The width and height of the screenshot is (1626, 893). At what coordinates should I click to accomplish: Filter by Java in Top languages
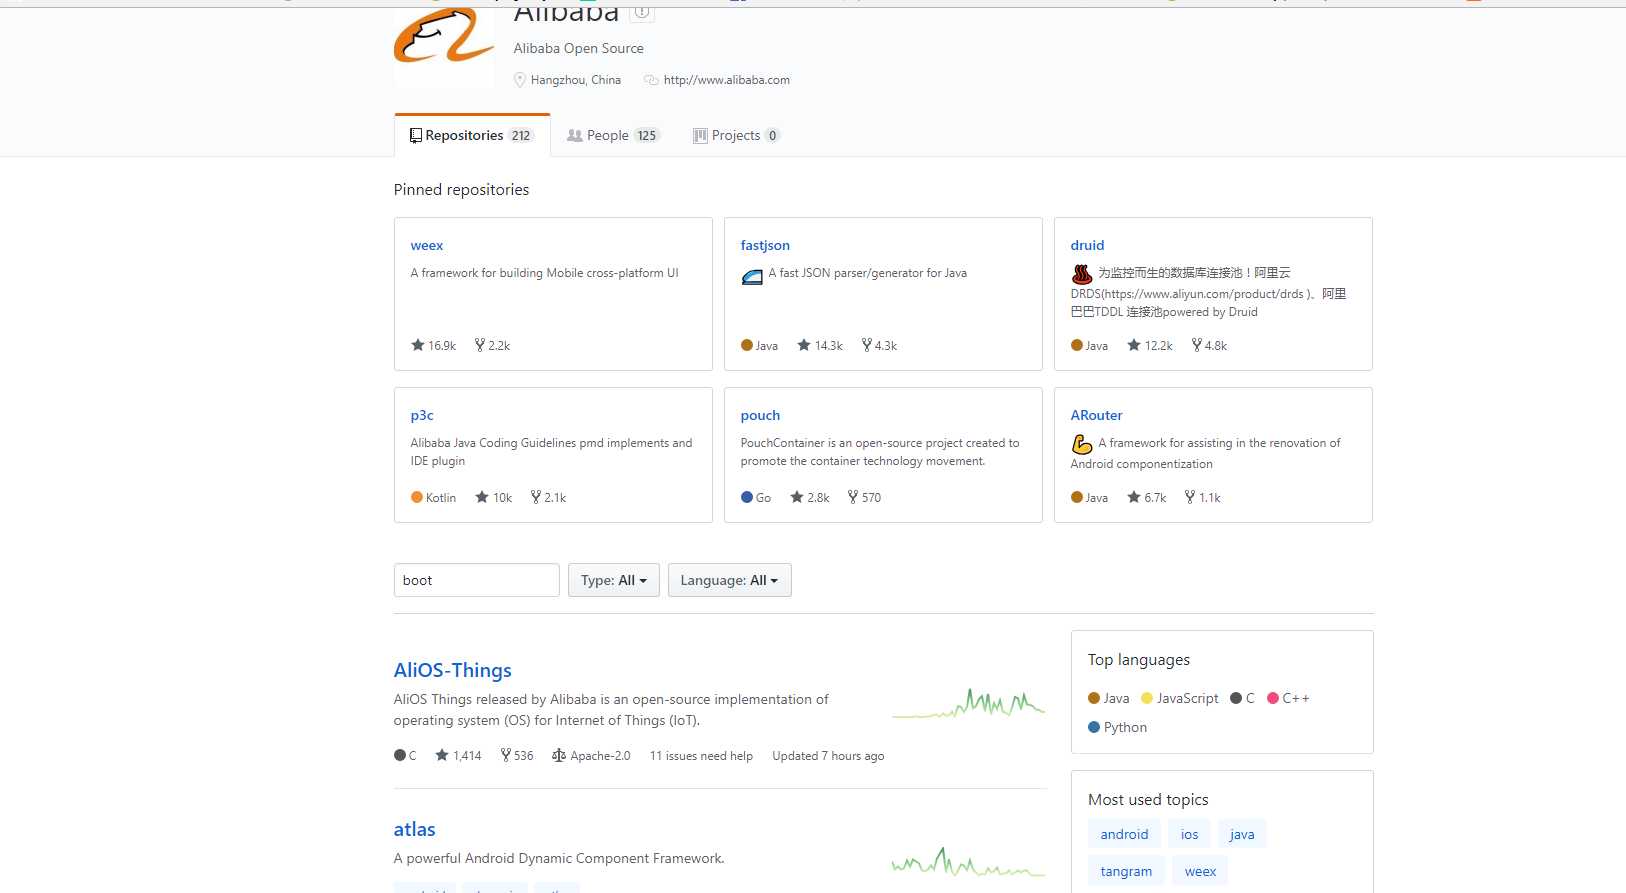coord(1108,698)
